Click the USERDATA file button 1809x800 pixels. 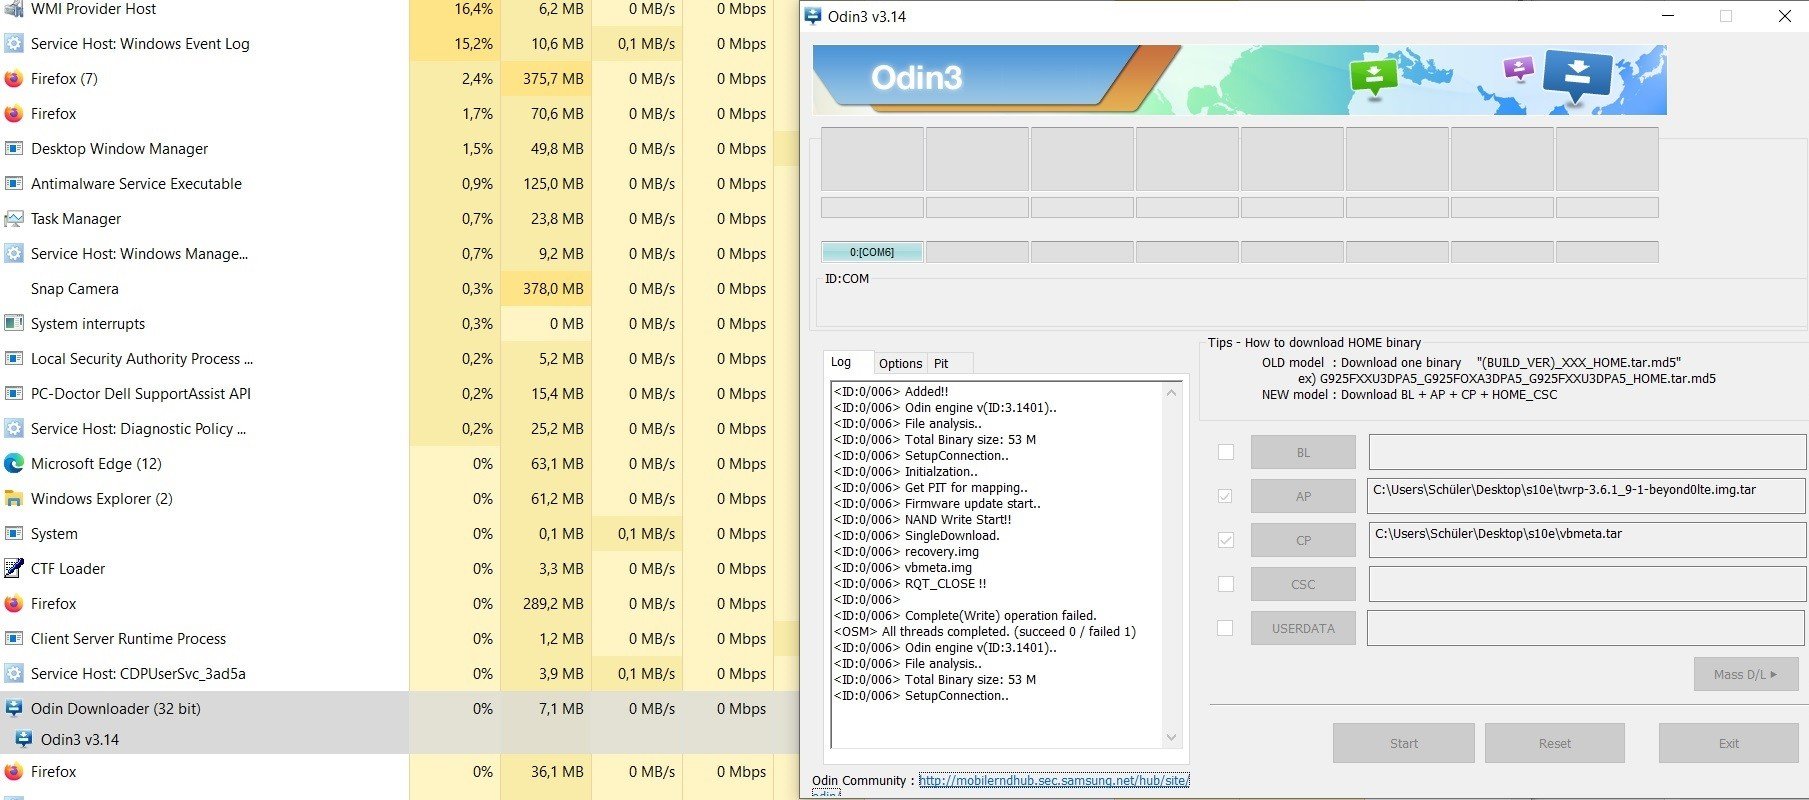[1303, 628]
